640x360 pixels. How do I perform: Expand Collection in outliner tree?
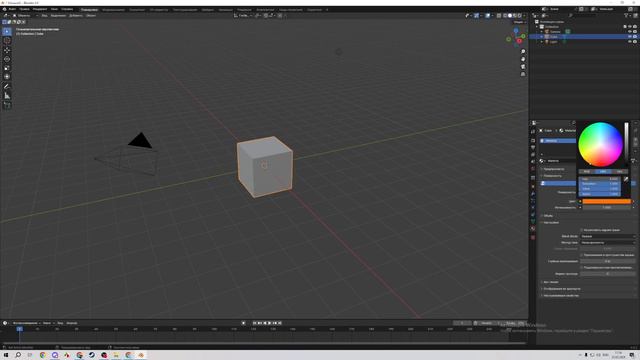tap(537, 27)
